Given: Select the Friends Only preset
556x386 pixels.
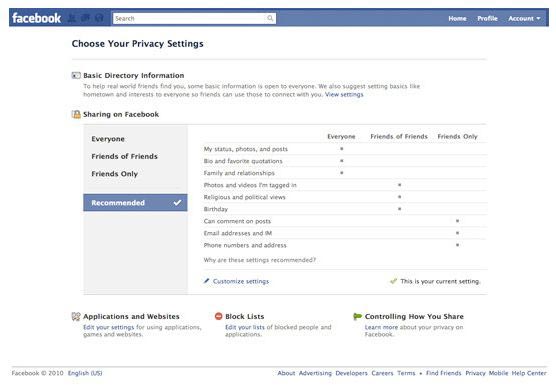Looking at the screenshot, I should (115, 174).
